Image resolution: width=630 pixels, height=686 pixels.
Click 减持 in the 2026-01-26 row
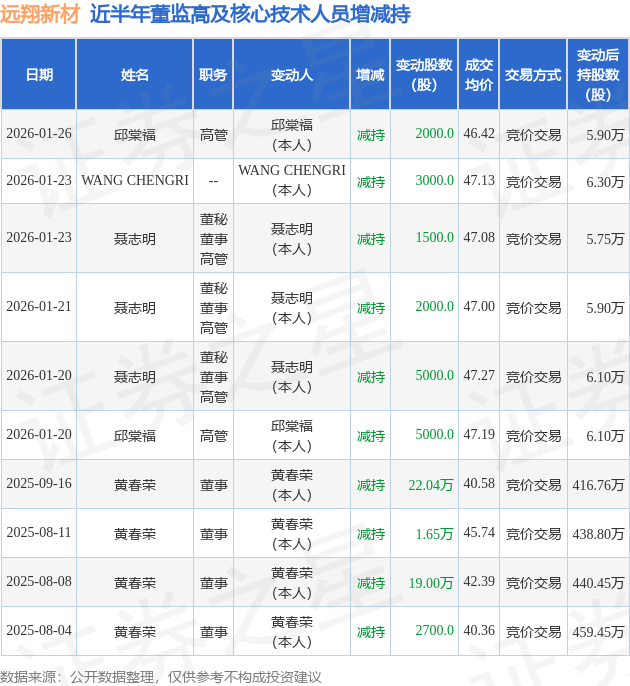371,135
